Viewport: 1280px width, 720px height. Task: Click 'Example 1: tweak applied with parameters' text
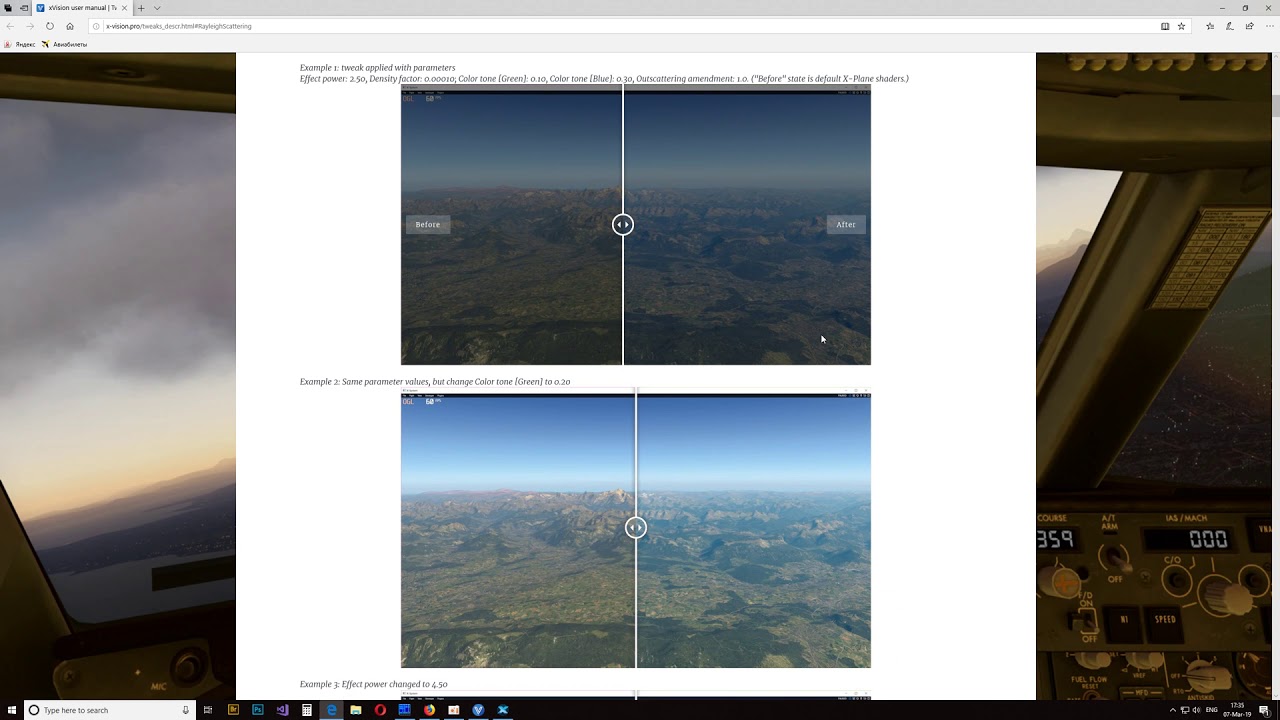[x=378, y=67]
